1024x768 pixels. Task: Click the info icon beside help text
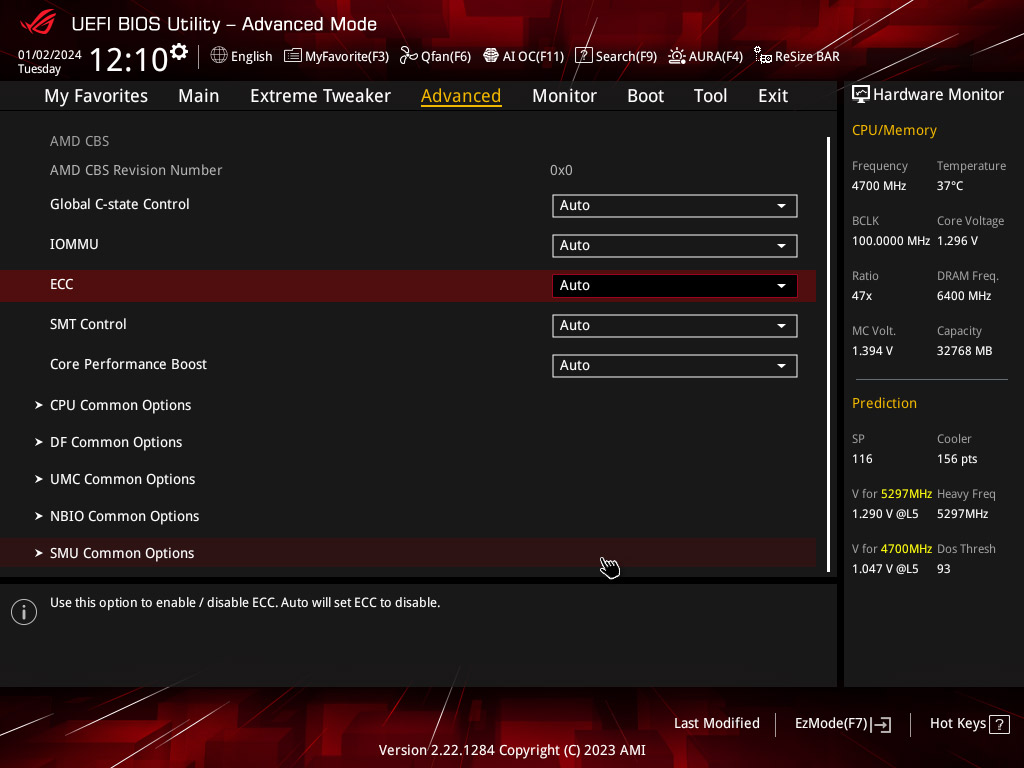[x=24, y=612]
